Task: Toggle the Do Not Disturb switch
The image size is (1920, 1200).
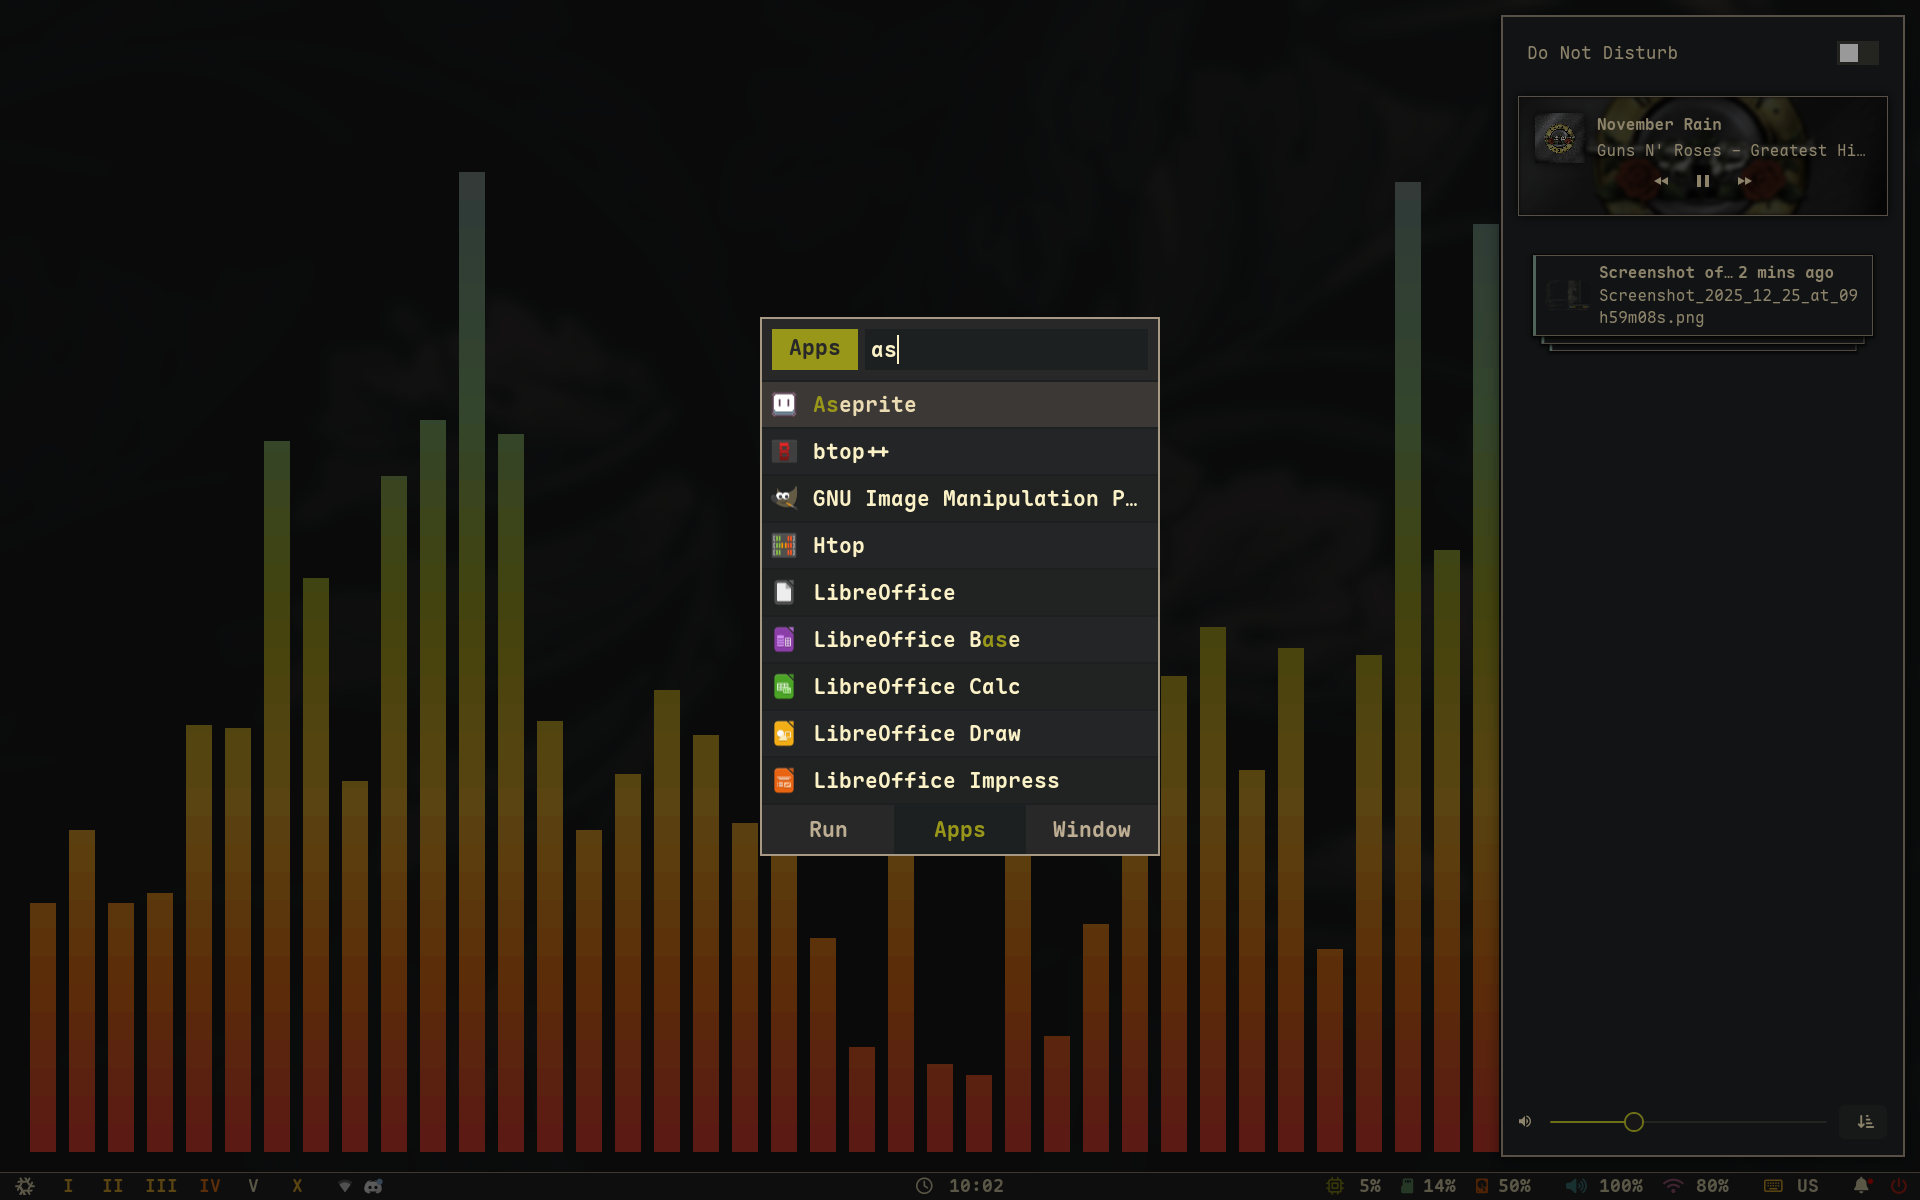Action: (x=1857, y=53)
